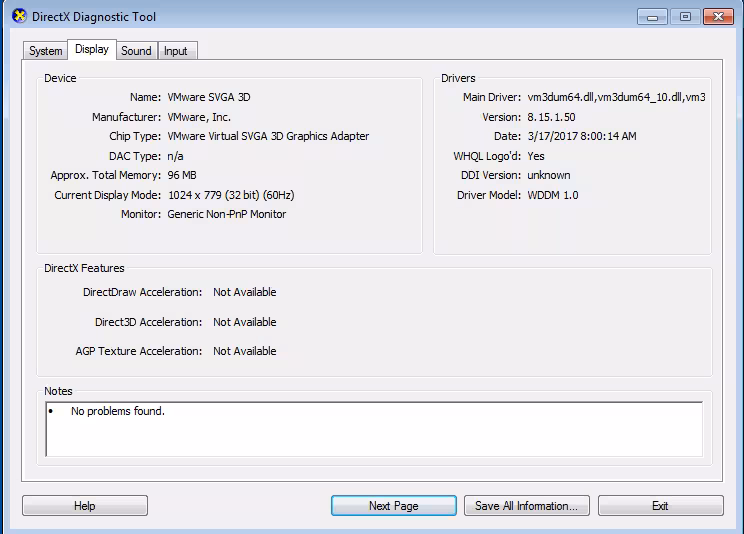
Task: Click the "Current Display Mode:" label
Action: point(108,195)
